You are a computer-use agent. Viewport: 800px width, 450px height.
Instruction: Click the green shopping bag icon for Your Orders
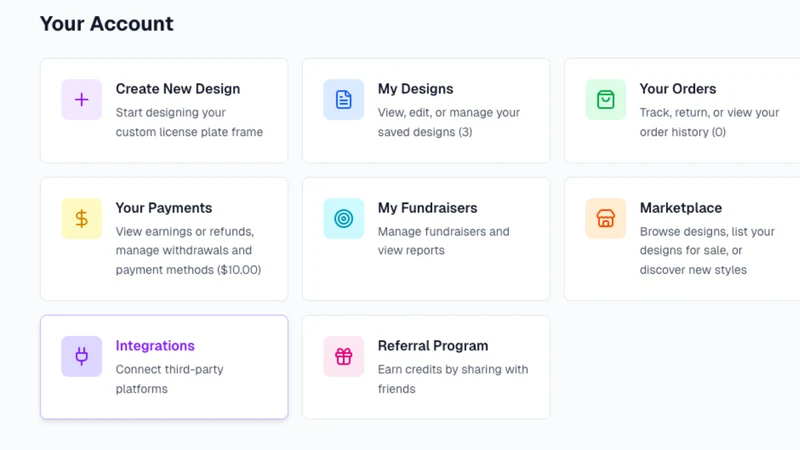pos(606,99)
